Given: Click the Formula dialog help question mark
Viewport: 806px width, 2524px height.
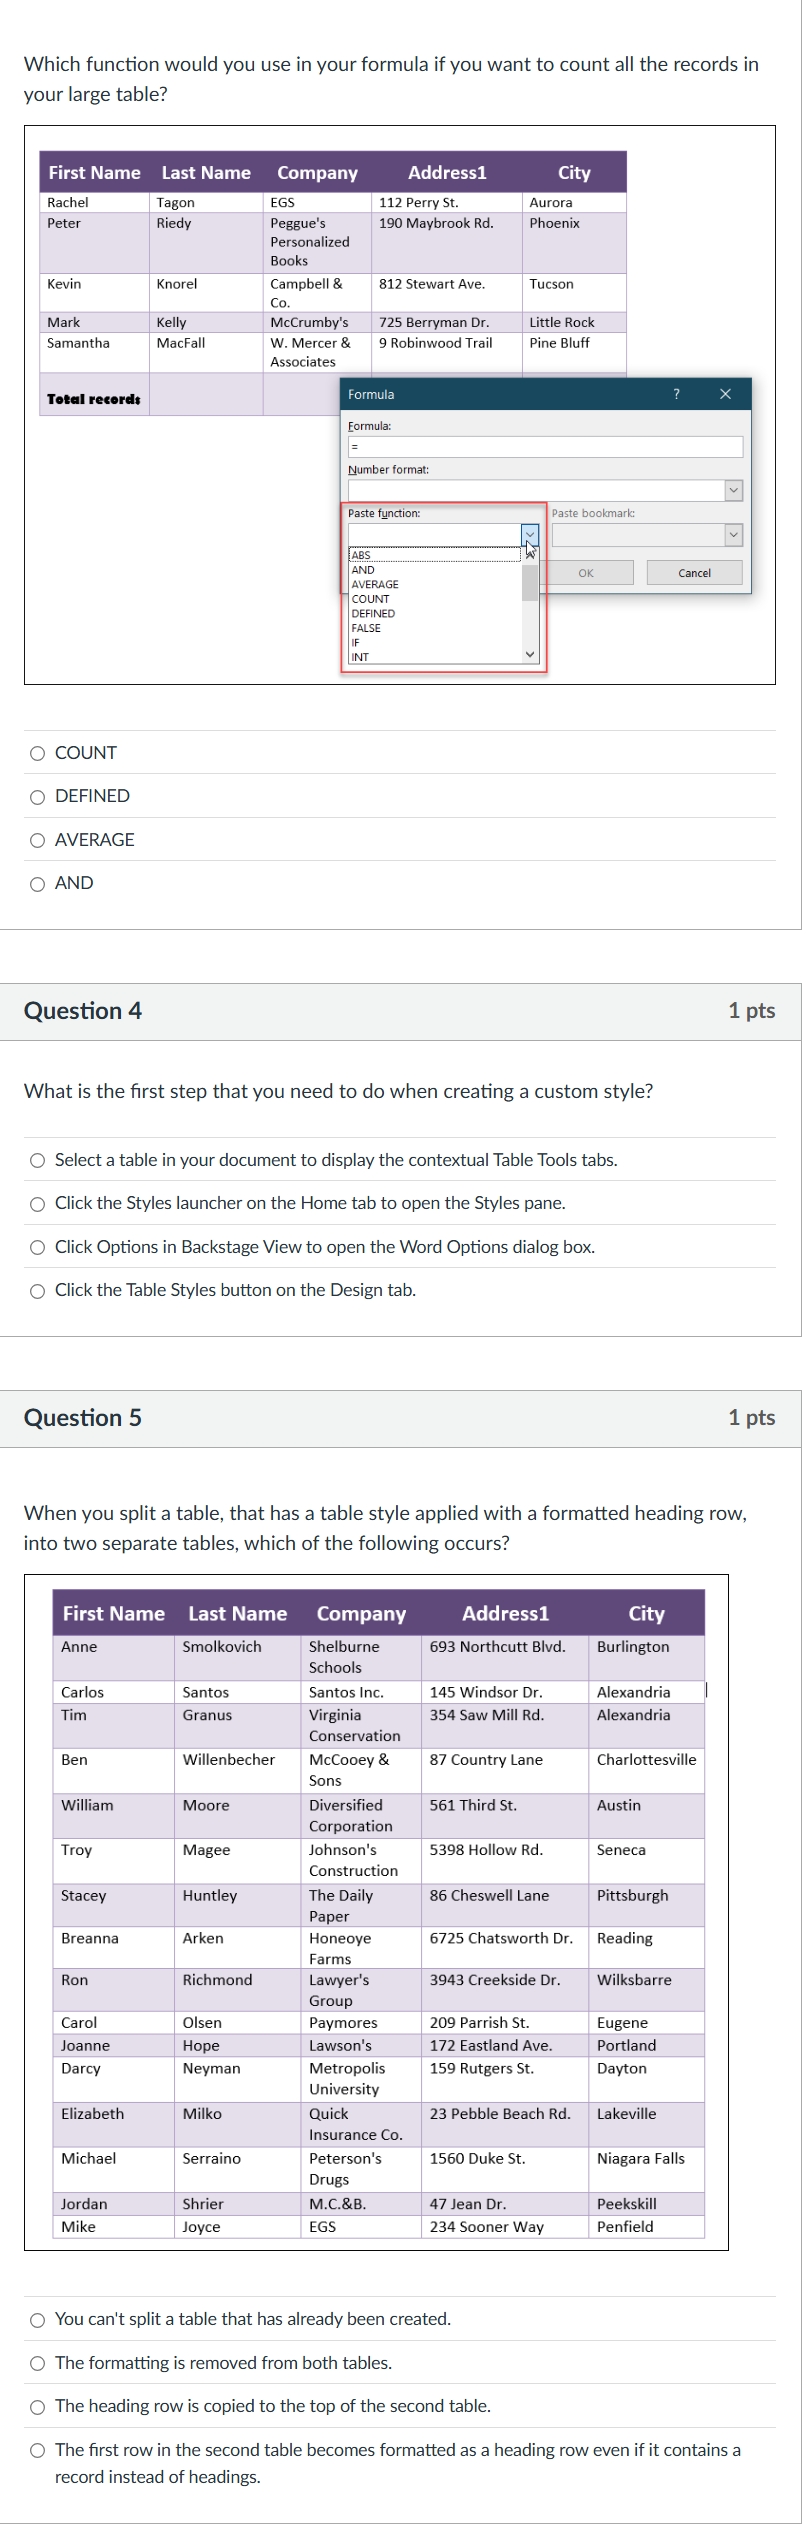Looking at the screenshot, I should coord(676,394).
